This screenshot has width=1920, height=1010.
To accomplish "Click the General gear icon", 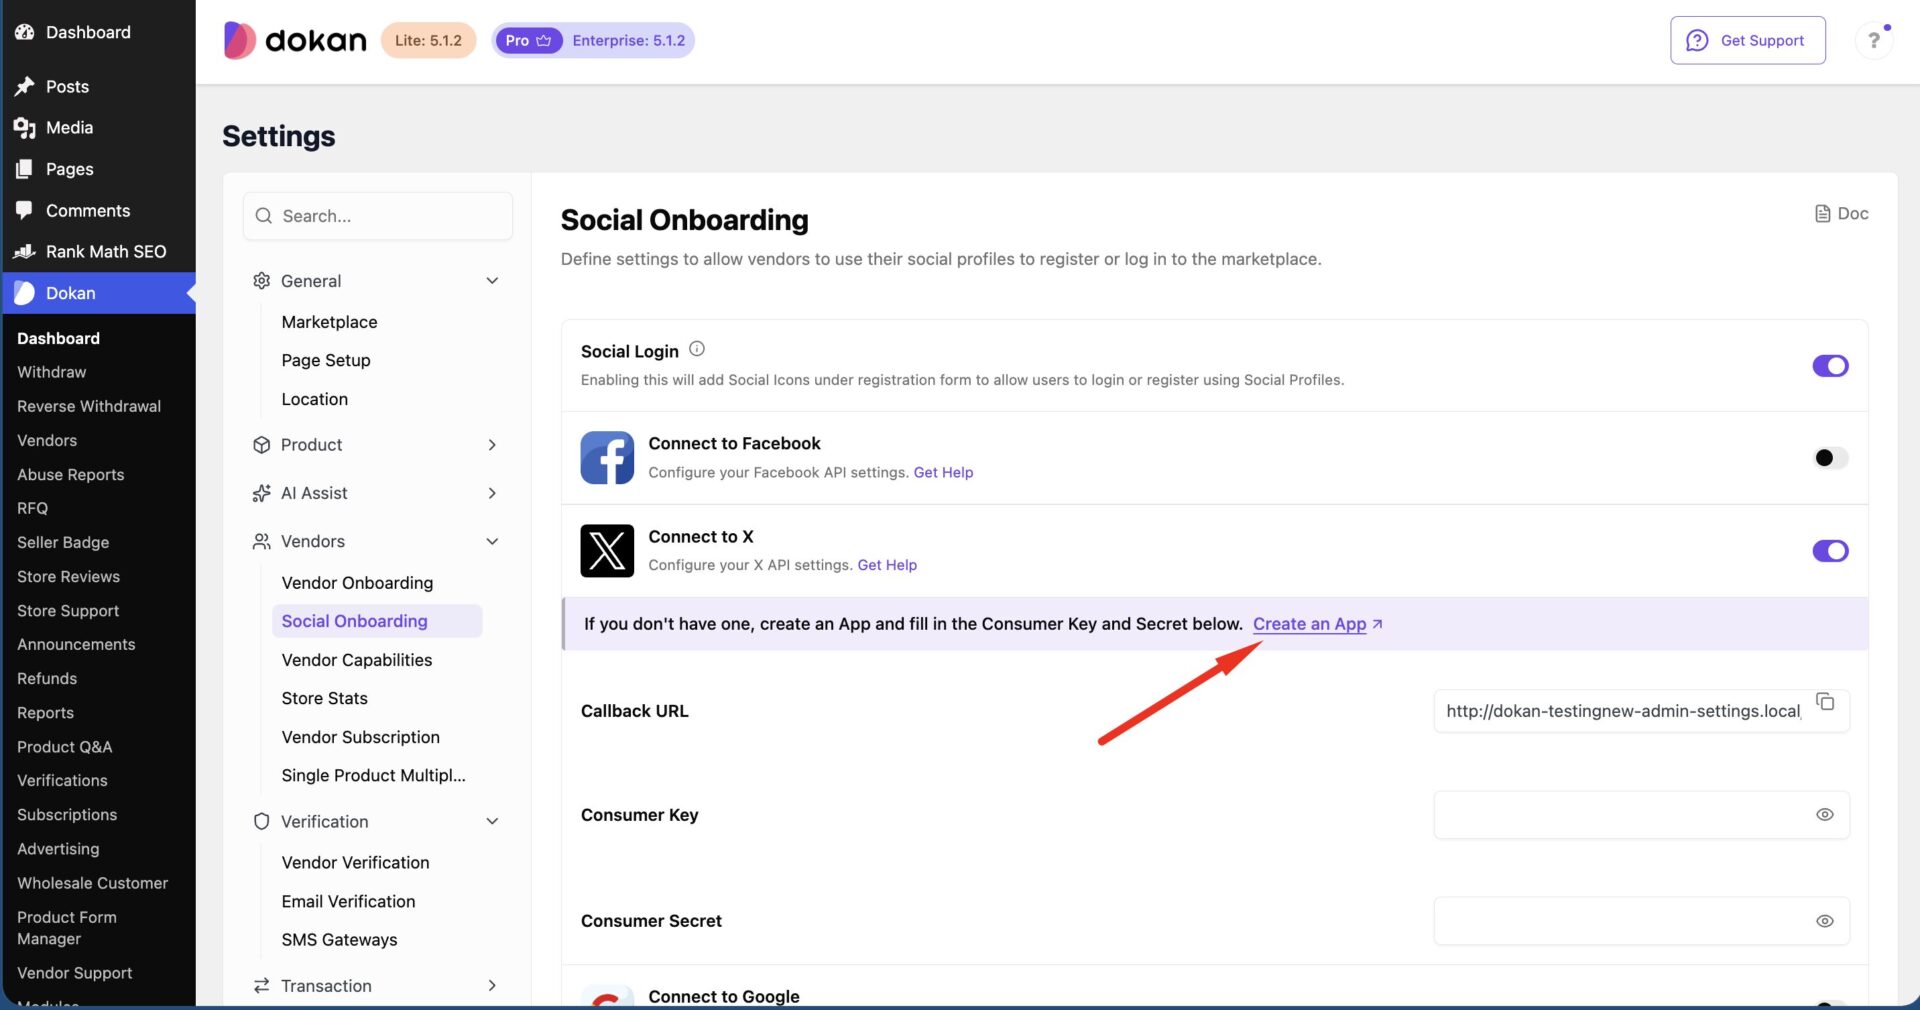I will click(x=262, y=281).
